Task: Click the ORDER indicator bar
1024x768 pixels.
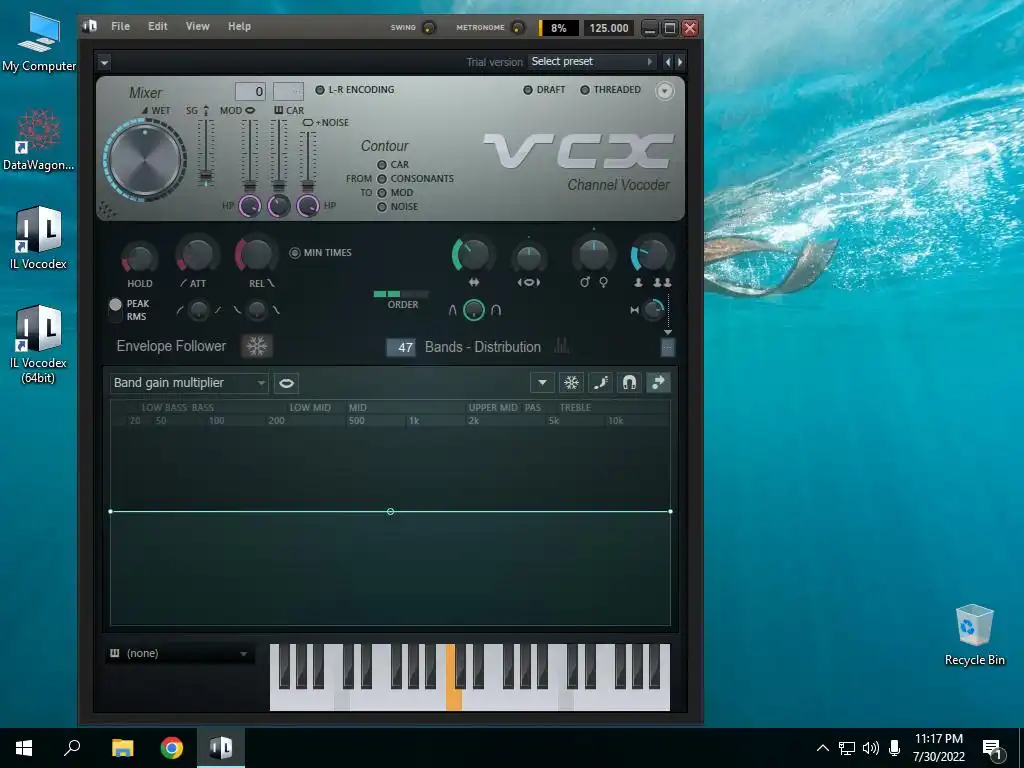Action: click(401, 294)
